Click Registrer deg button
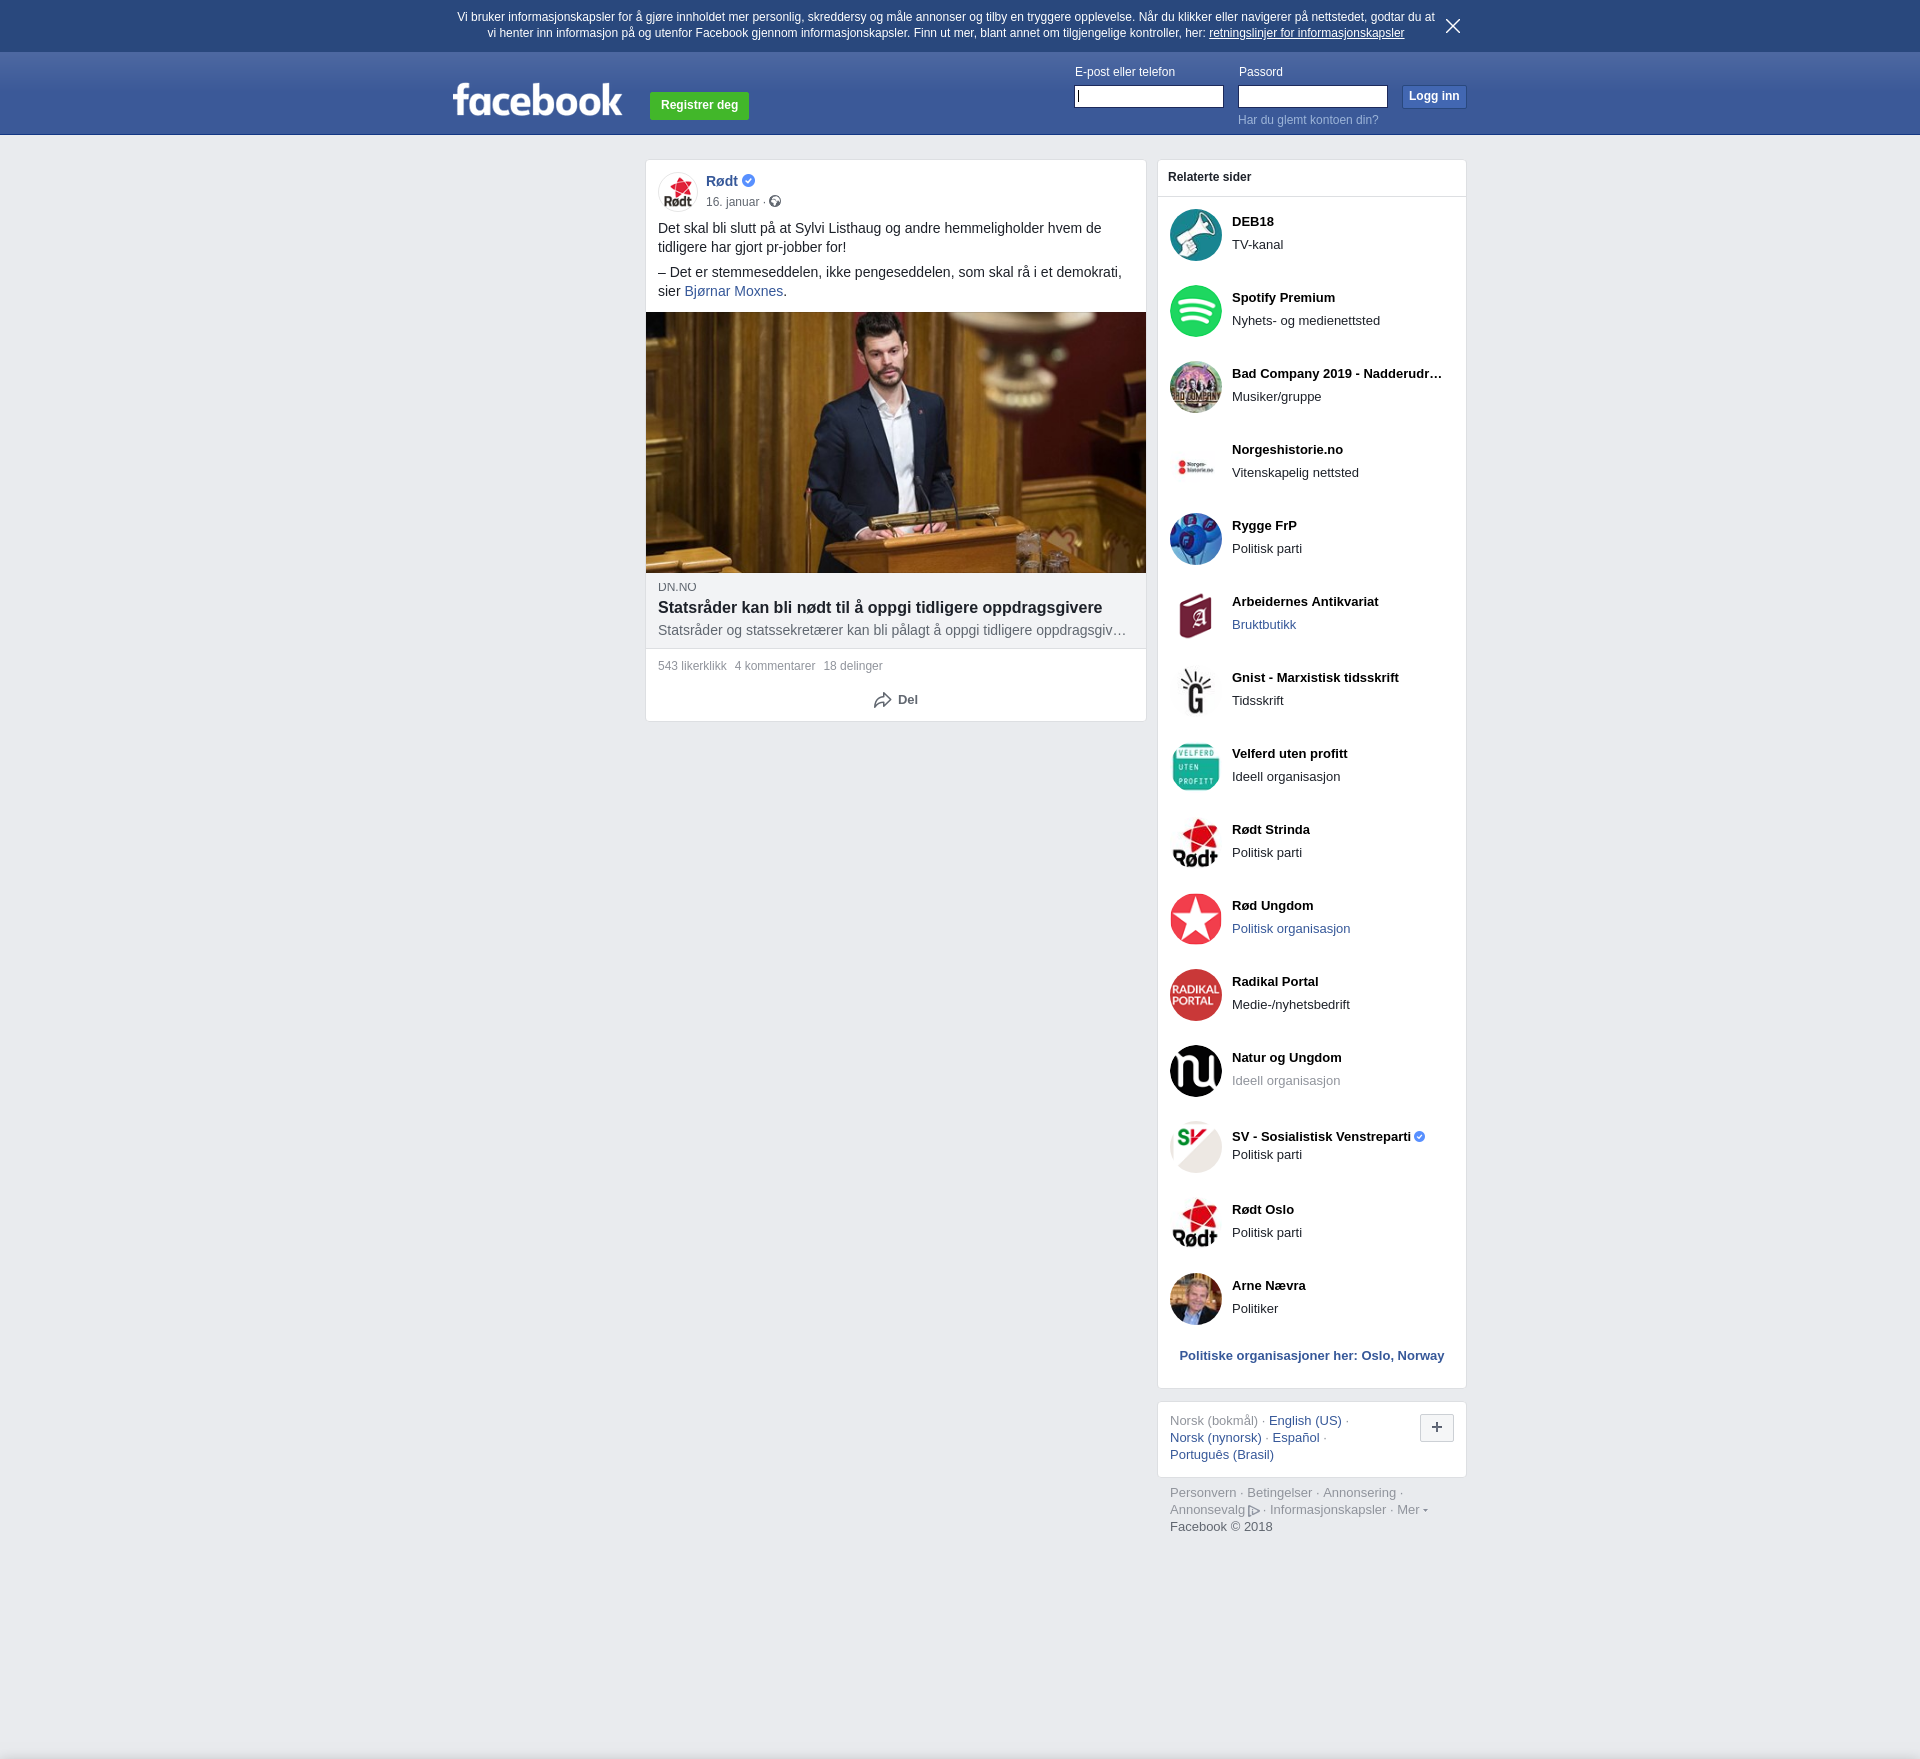The height and width of the screenshot is (1759, 1920). pyautogui.click(x=699, y=105)
